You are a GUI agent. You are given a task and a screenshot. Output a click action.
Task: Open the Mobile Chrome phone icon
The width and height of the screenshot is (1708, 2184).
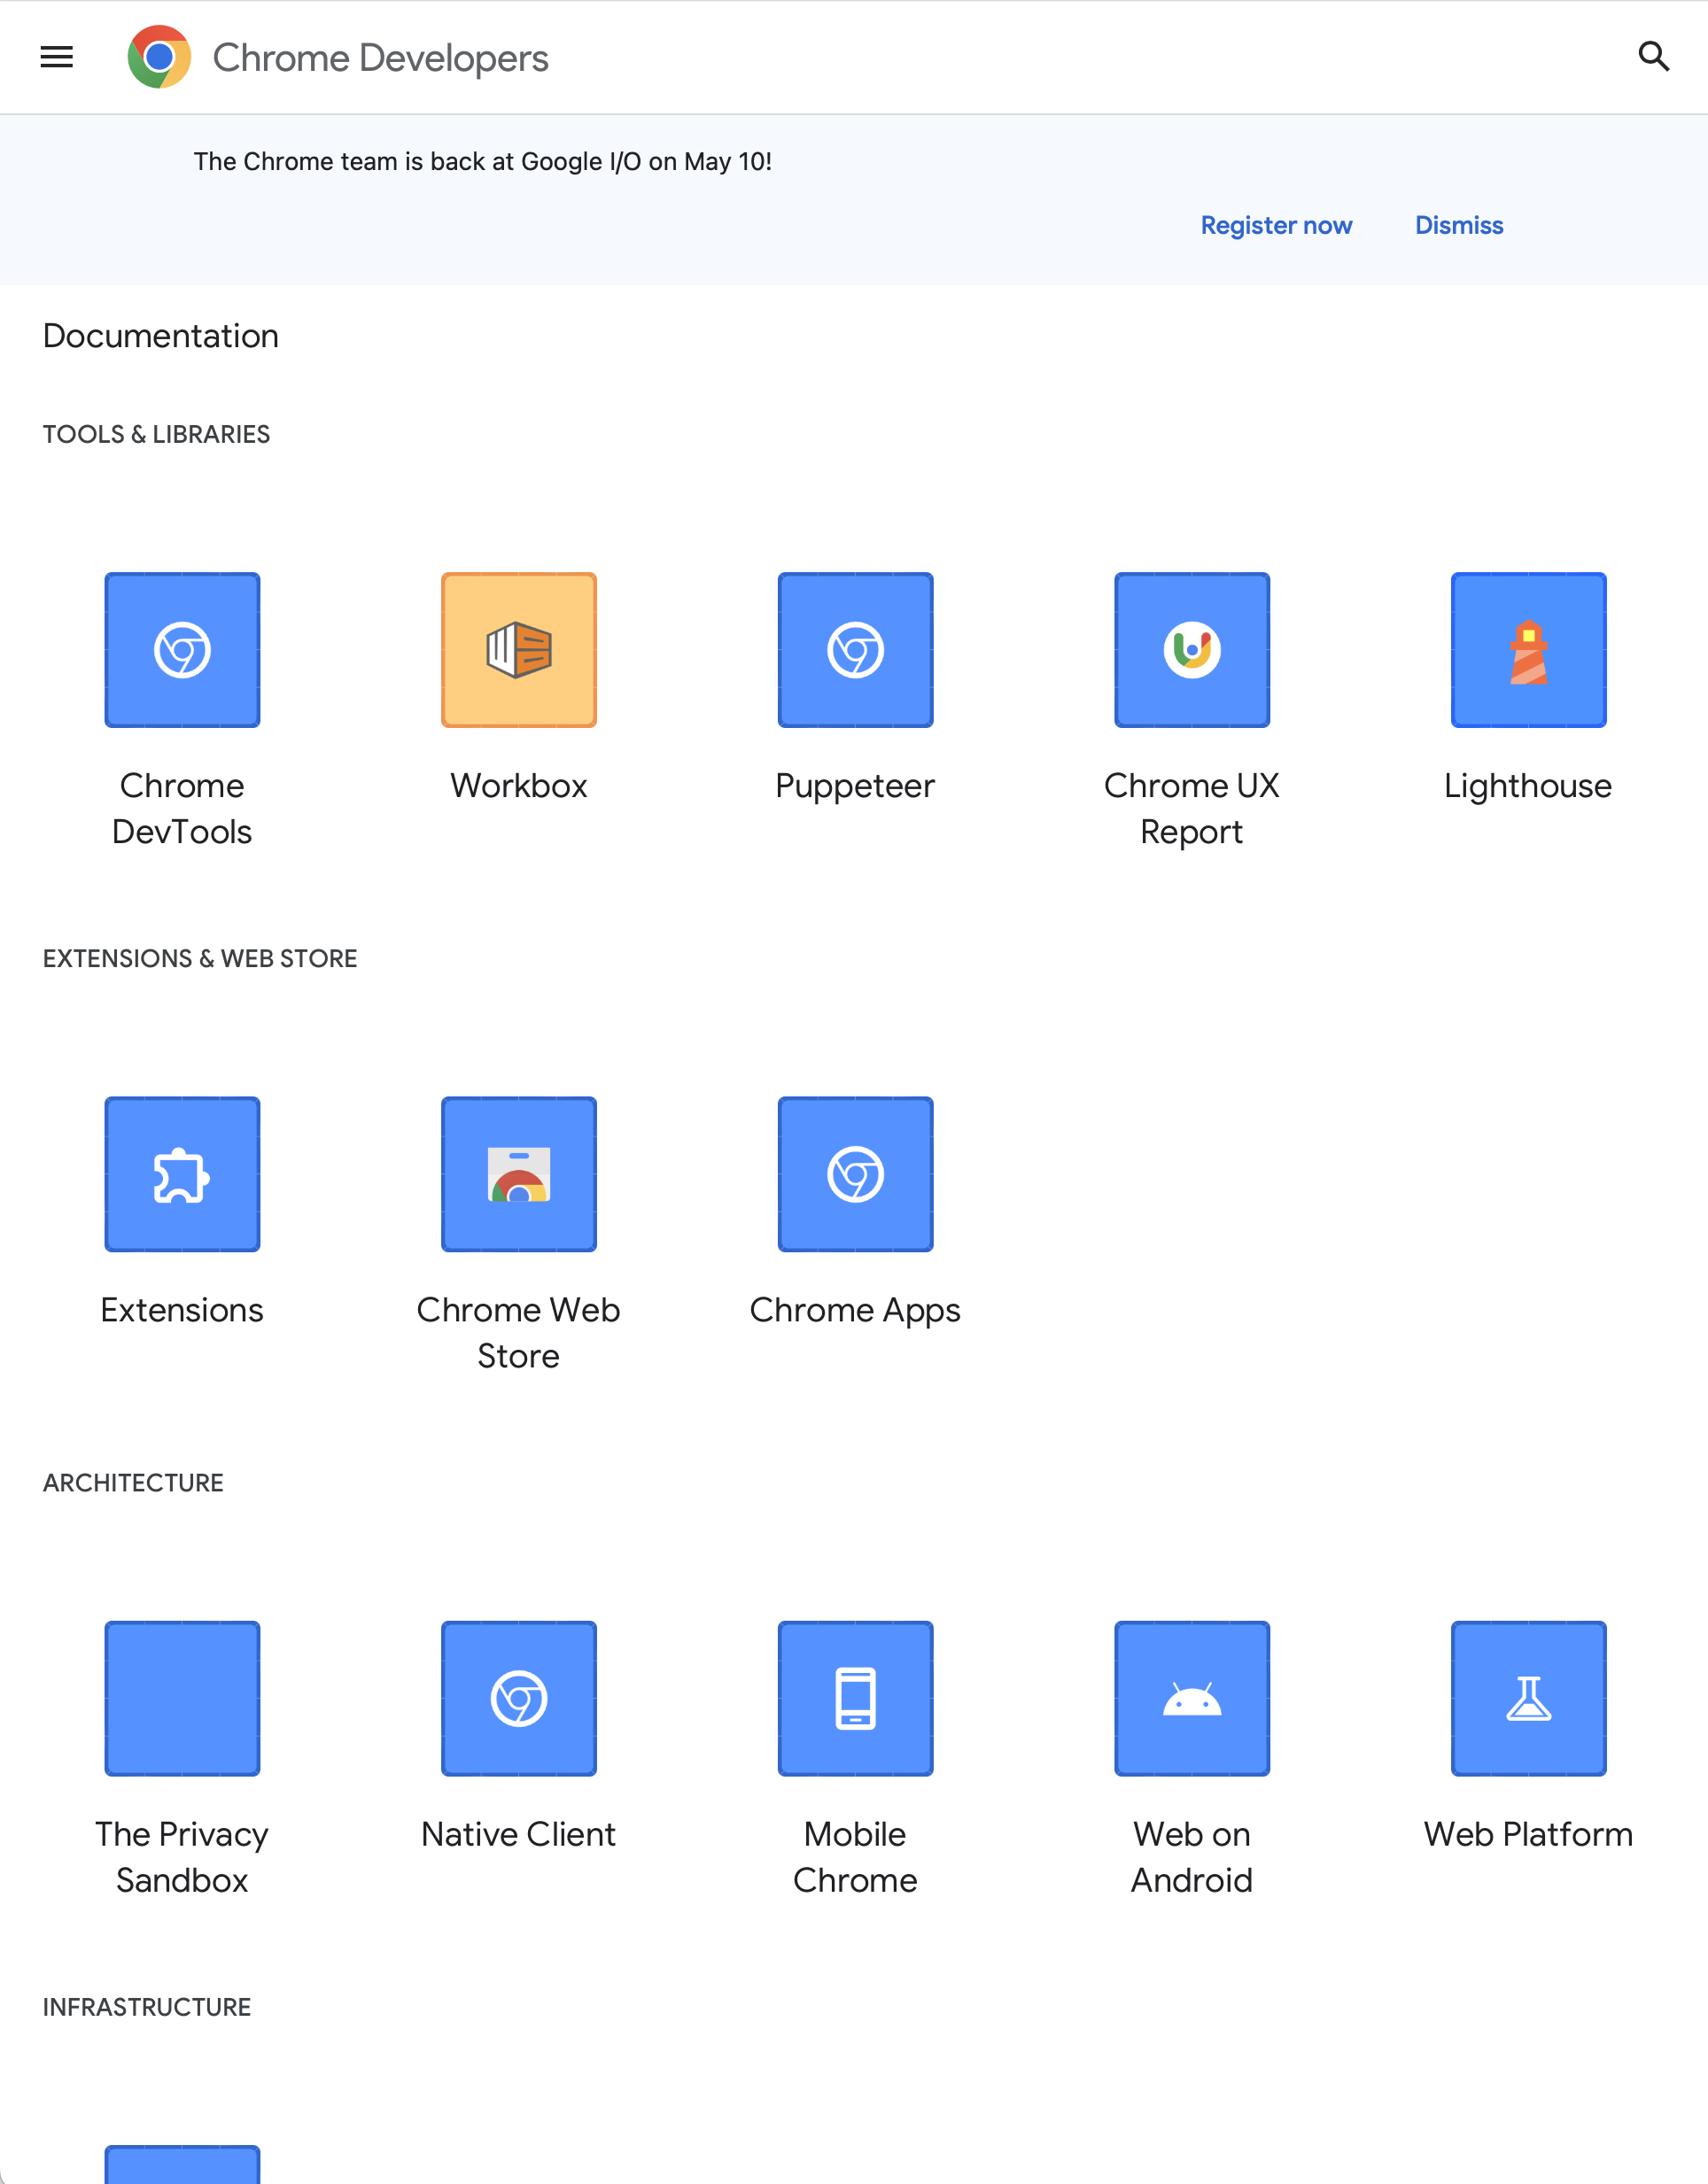[x=855, y=1697]
